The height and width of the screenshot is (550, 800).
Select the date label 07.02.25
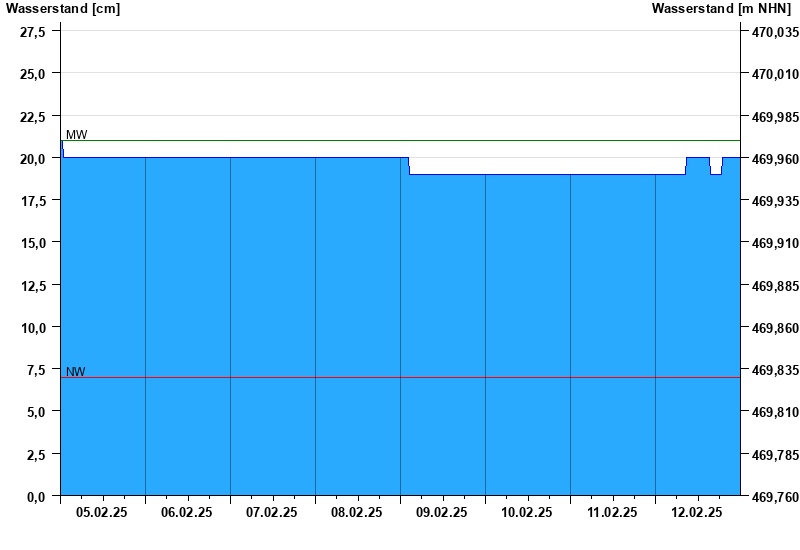[x=271, y=512]
